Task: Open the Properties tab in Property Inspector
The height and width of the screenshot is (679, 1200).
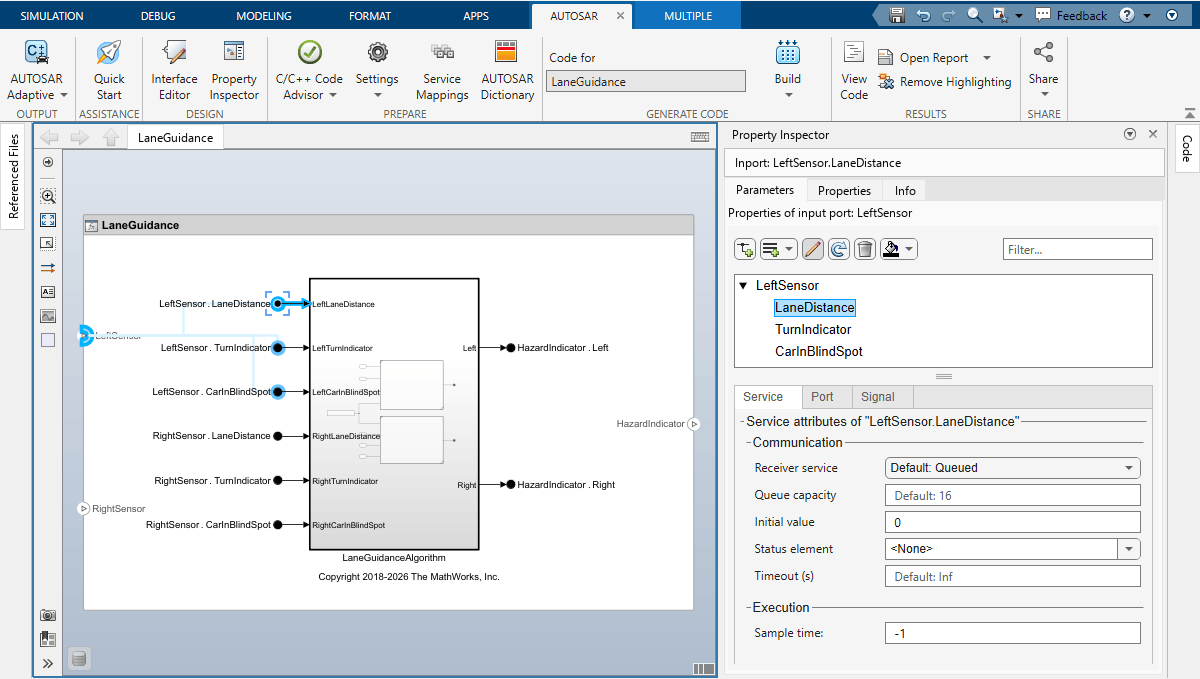Action: 844,190
